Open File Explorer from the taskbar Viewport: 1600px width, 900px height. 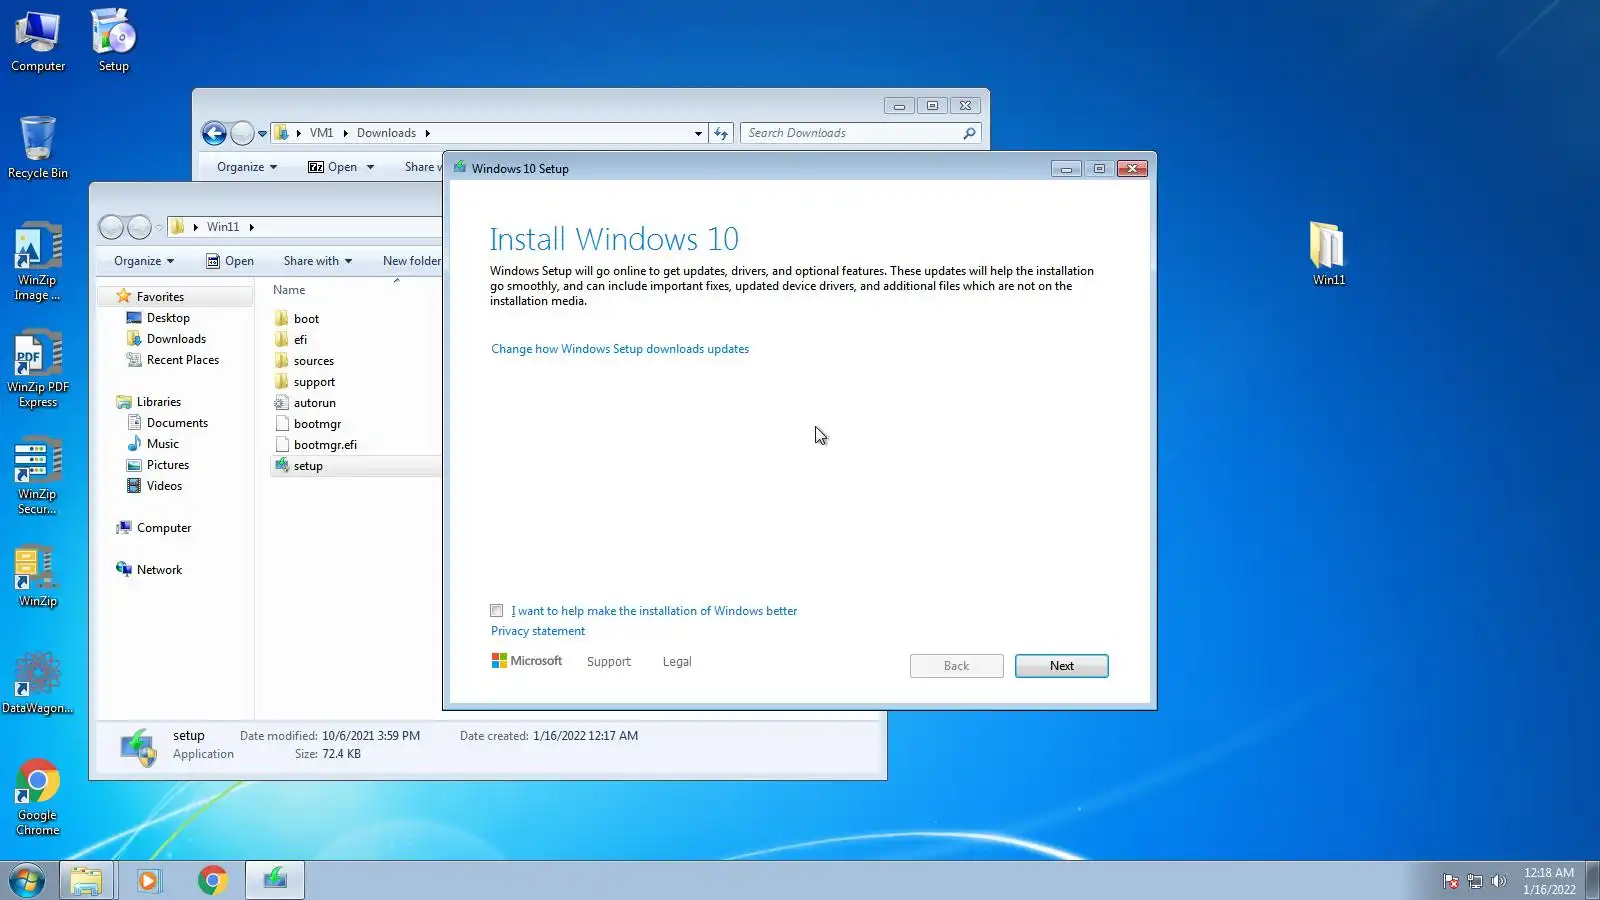(86, 880)
